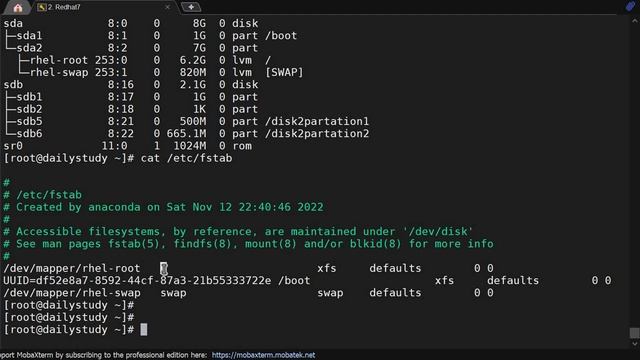Click the '665.1M' size value
Image resolution: width=640 pixels, height=360 pixels.
tap(186, 133)
